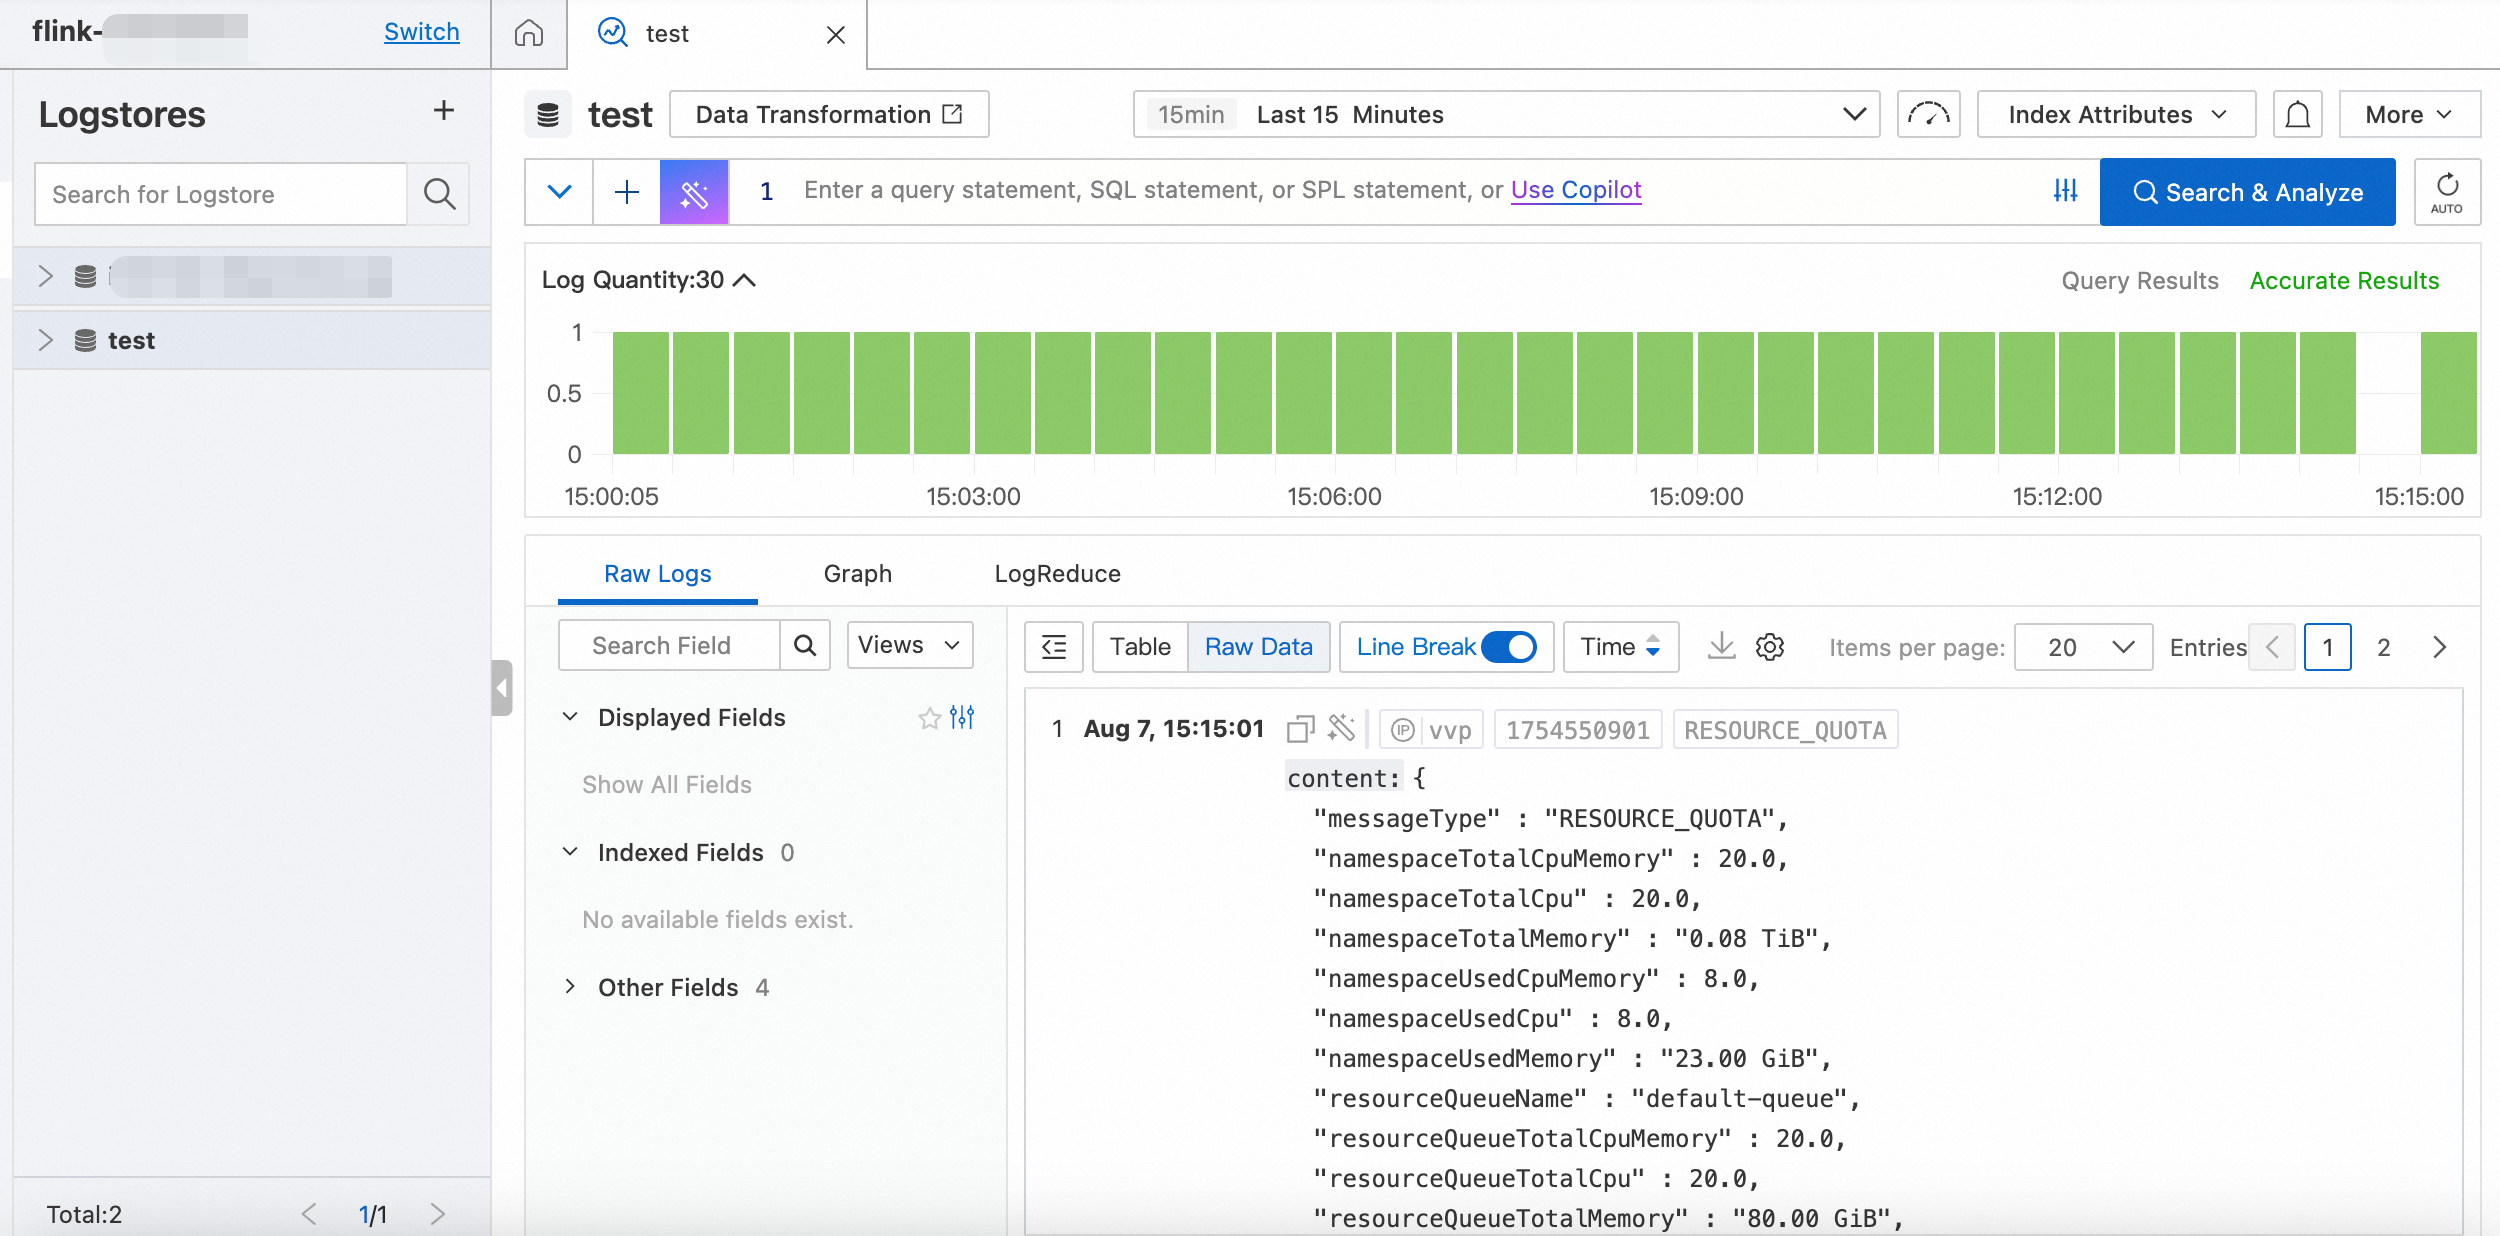Screen dimensions: 2500x1236
Task: Click the plus to add a Logstore
Action: [443, 111]
